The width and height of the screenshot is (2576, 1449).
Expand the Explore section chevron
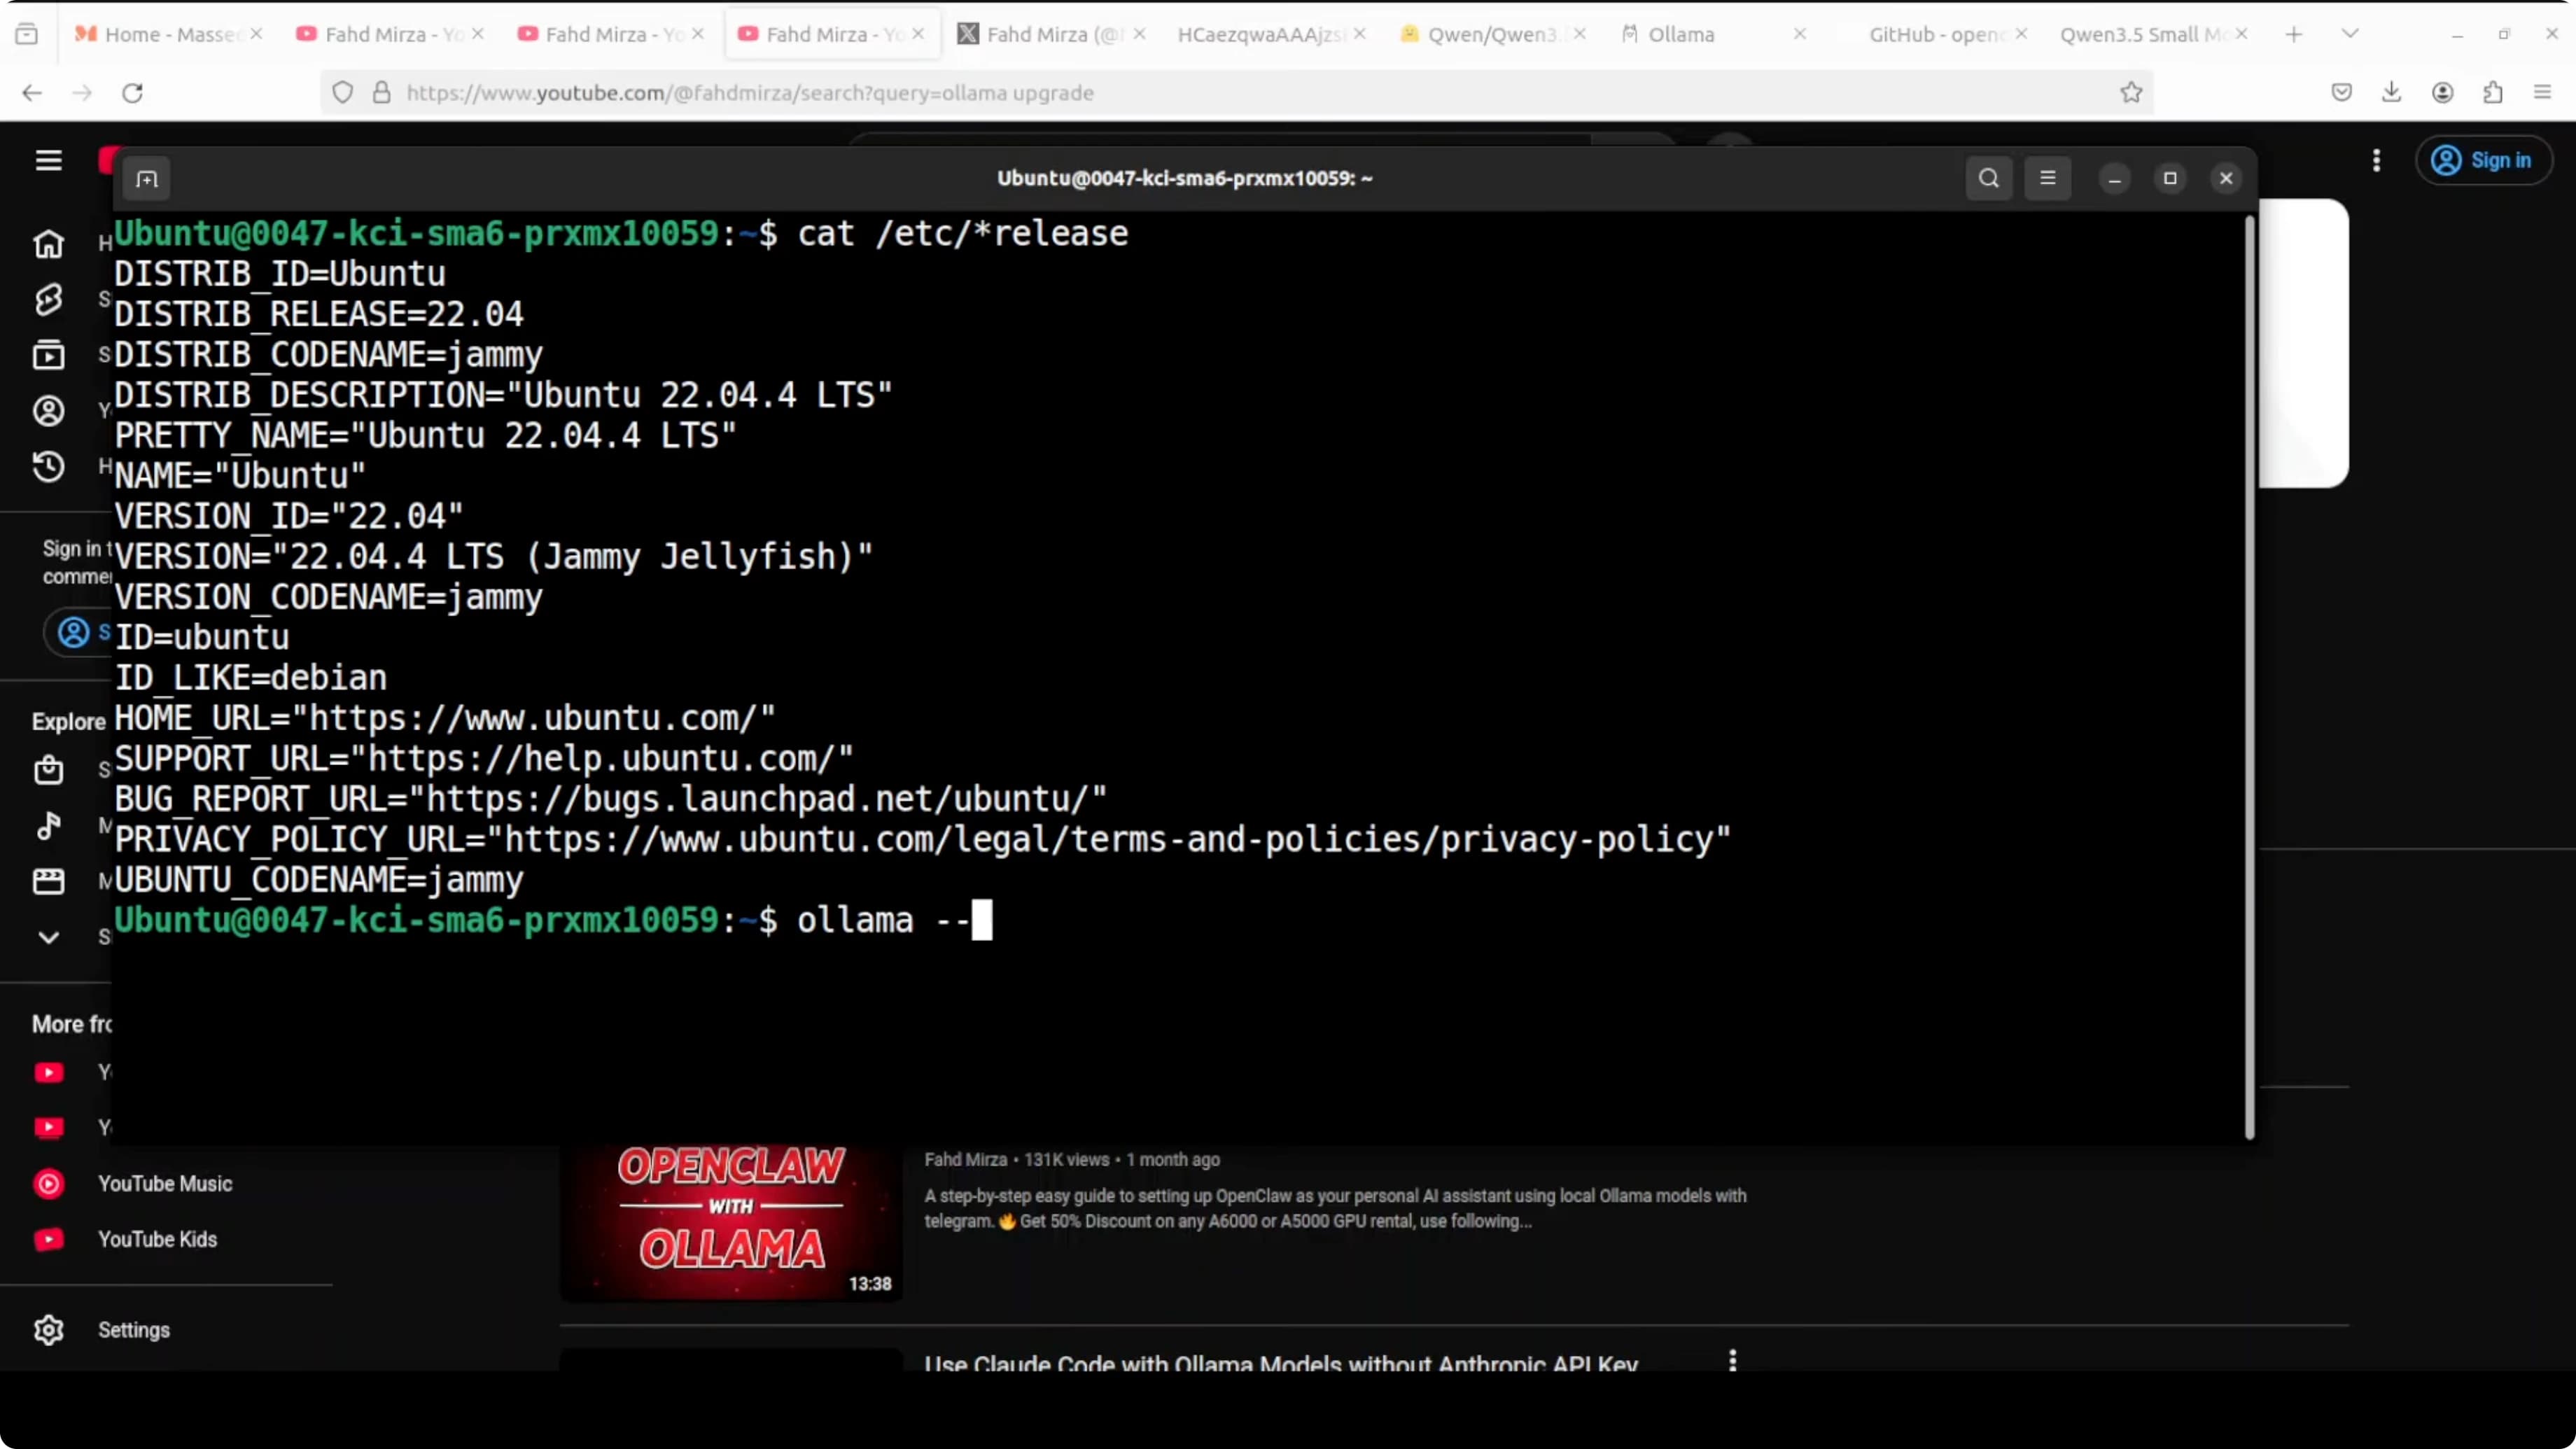point(48,937)
